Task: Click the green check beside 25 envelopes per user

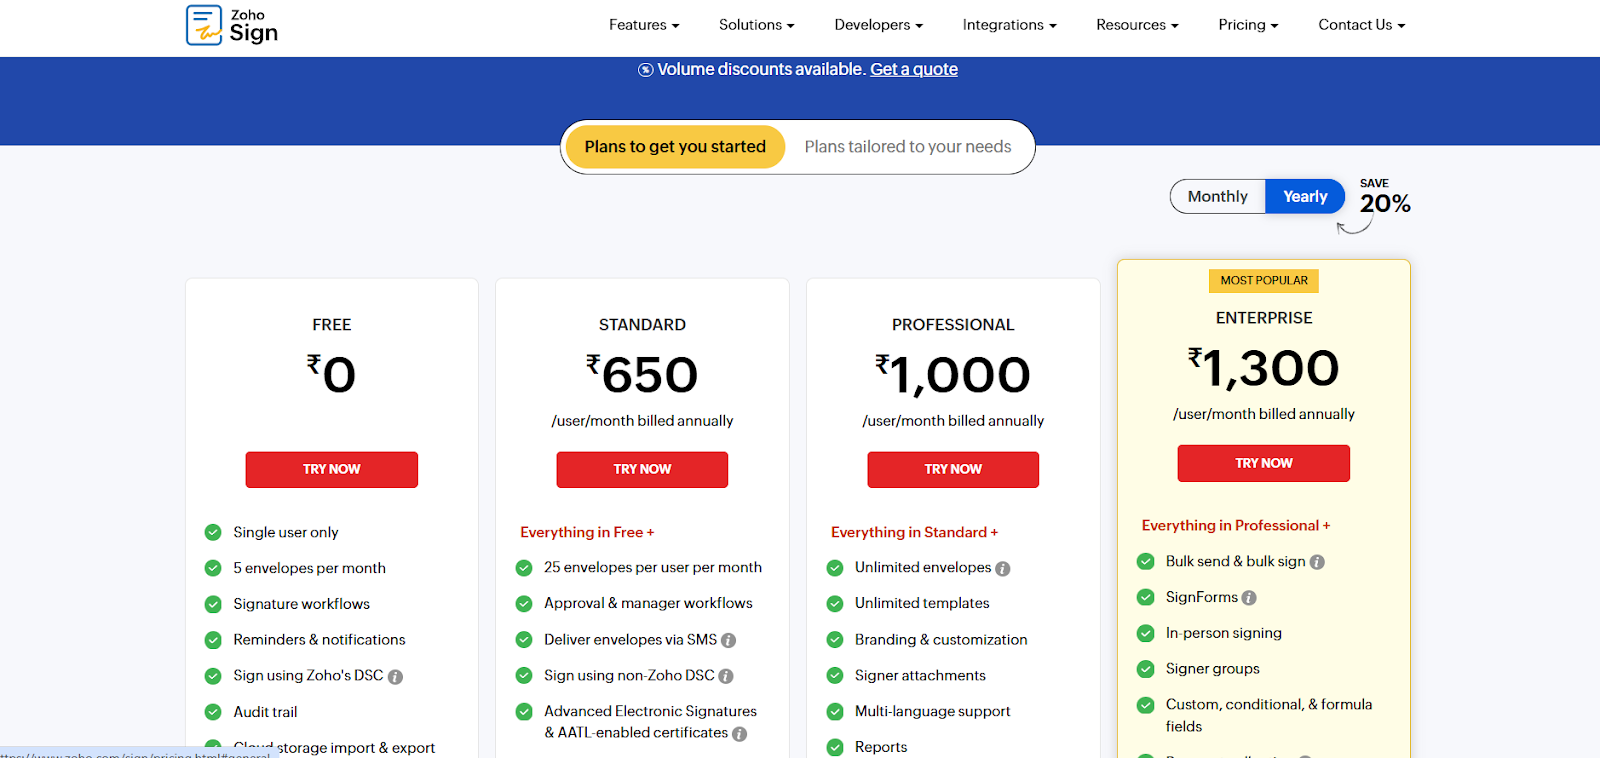Action: [524, 568]
